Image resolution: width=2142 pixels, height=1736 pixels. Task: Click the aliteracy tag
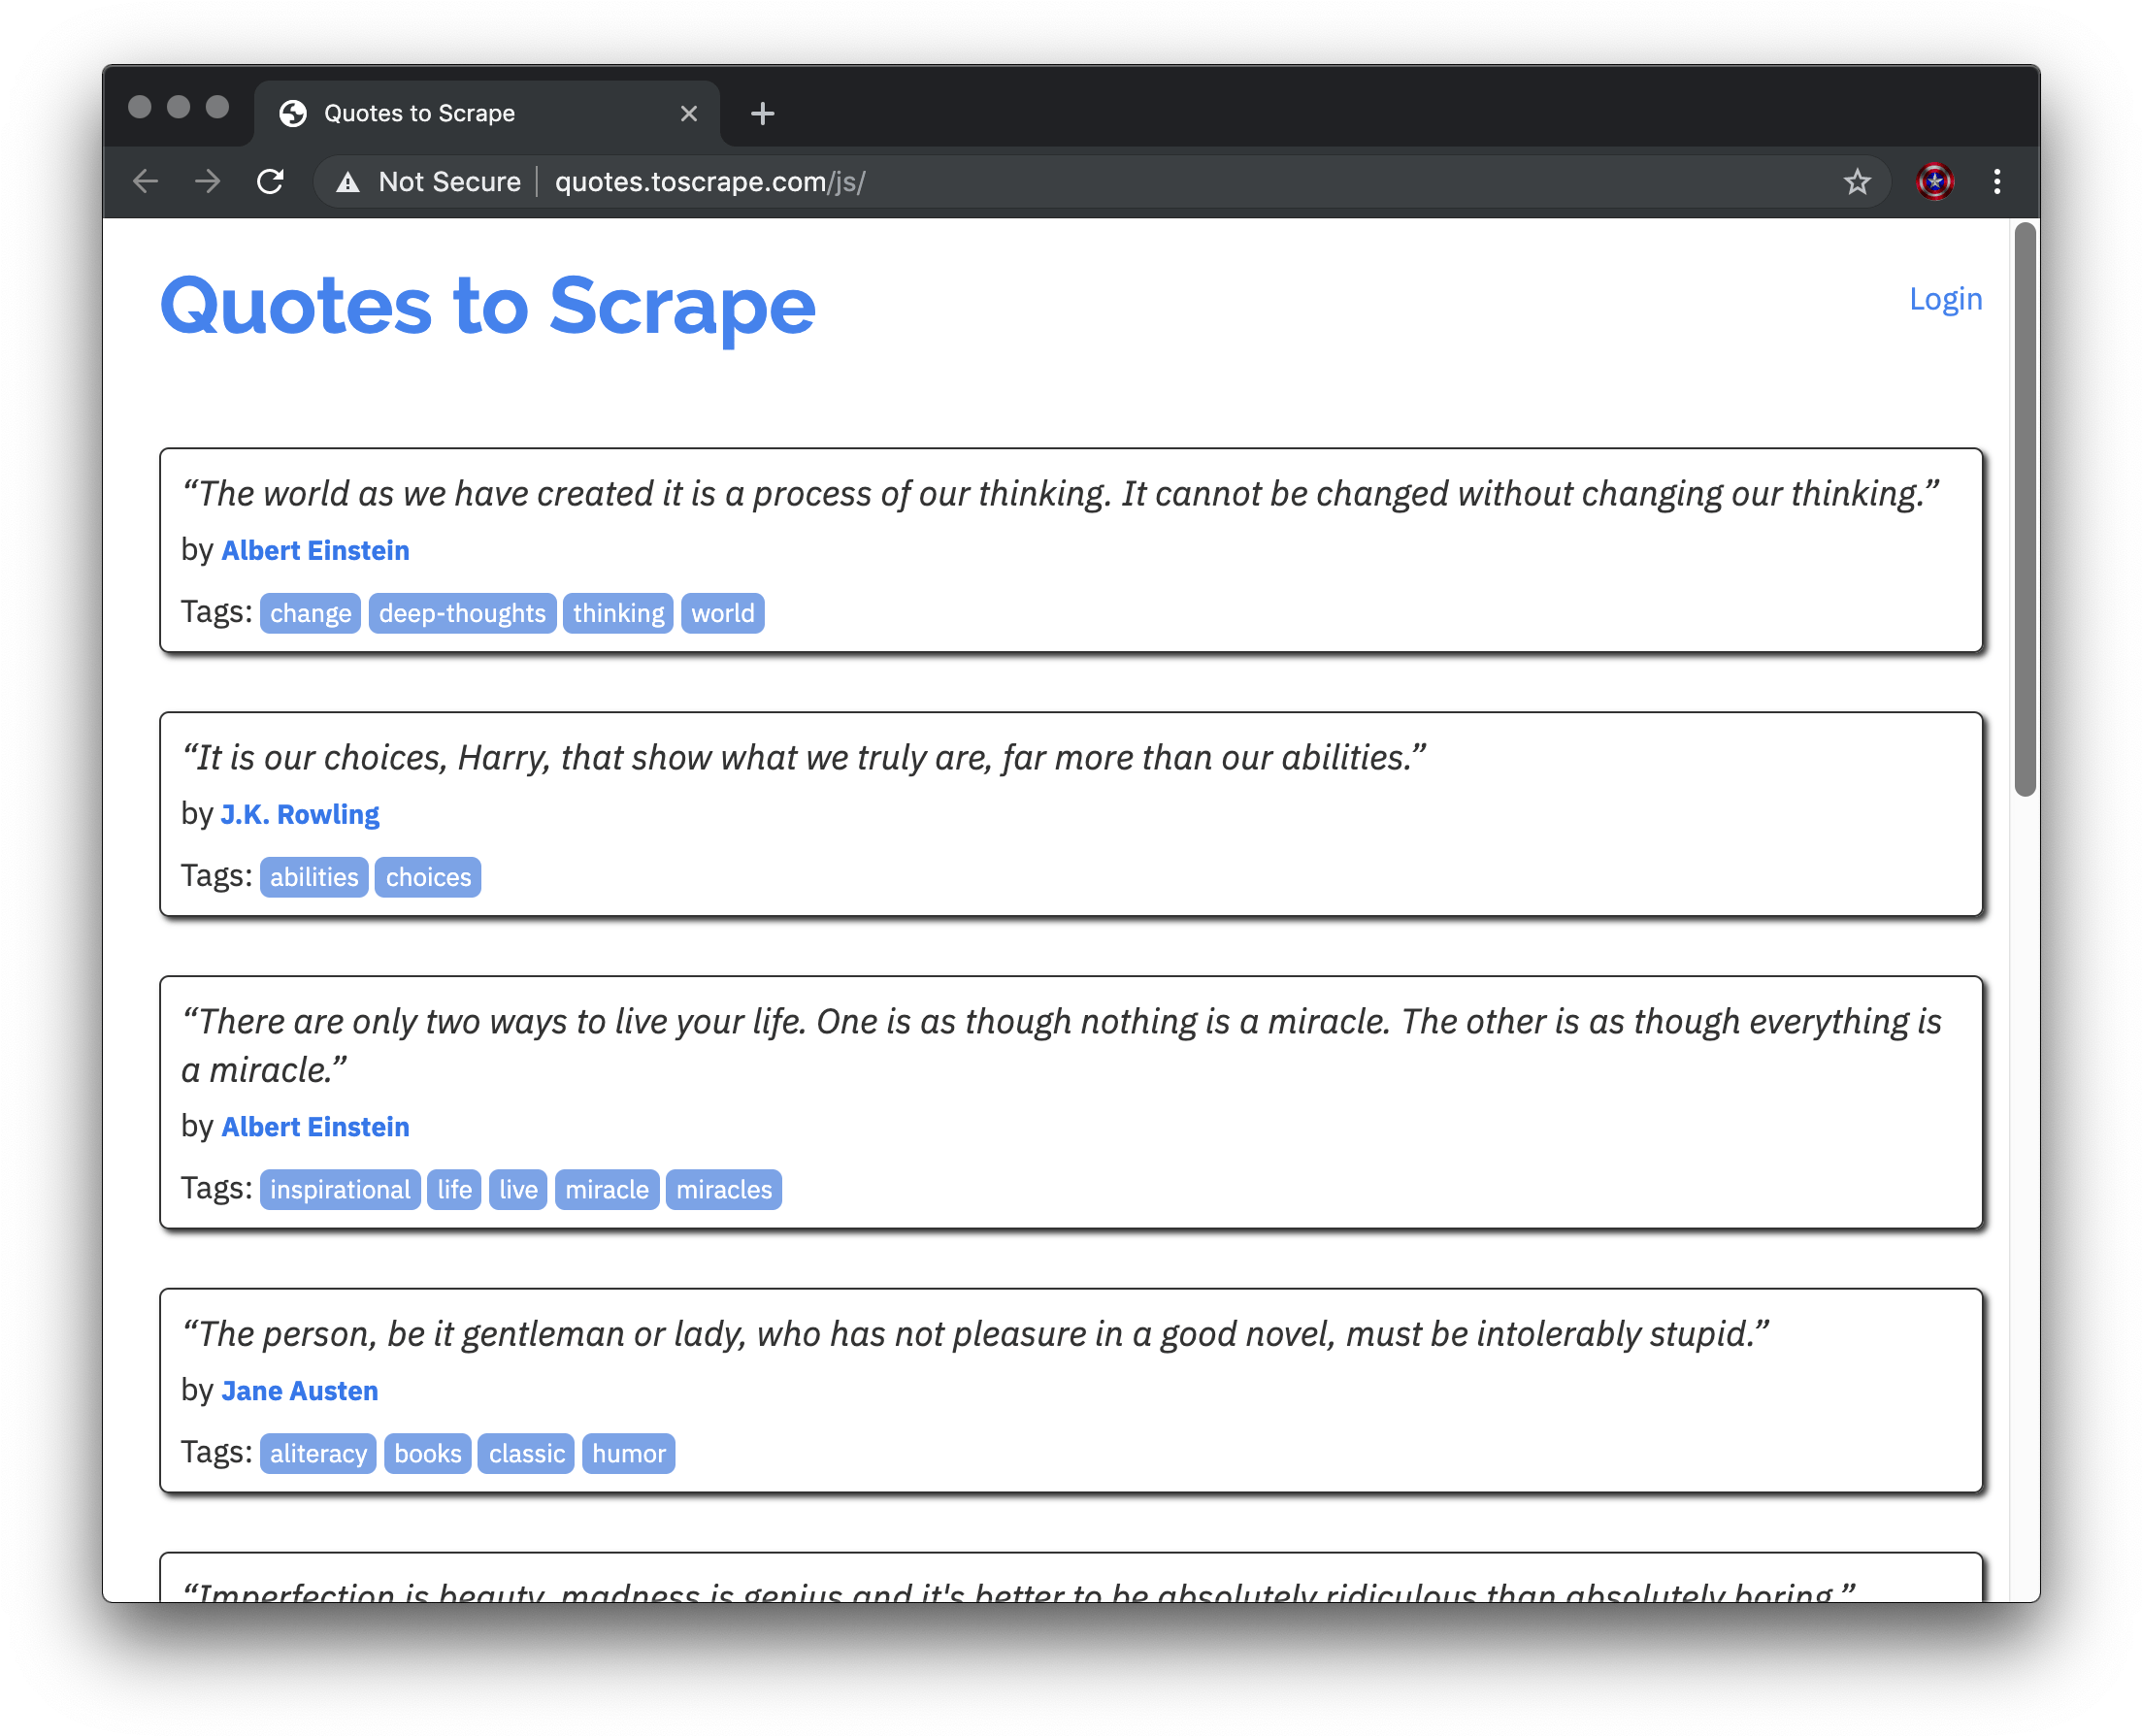(318, 1454)
